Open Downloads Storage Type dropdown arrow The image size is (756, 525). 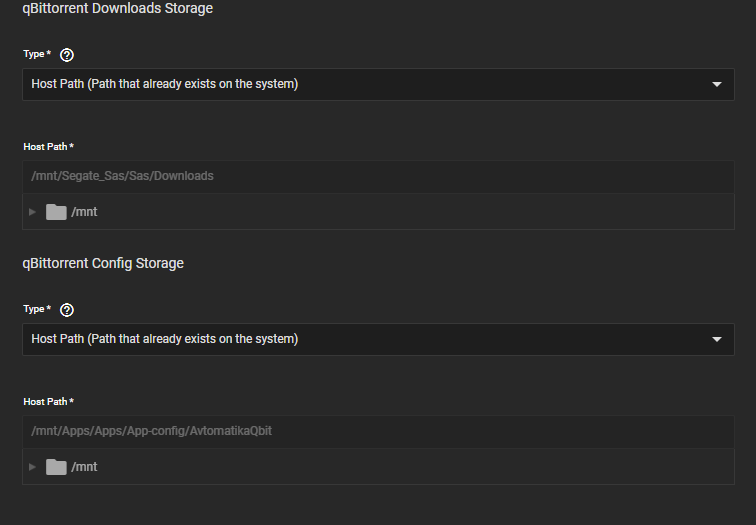[x=716, y=85]
